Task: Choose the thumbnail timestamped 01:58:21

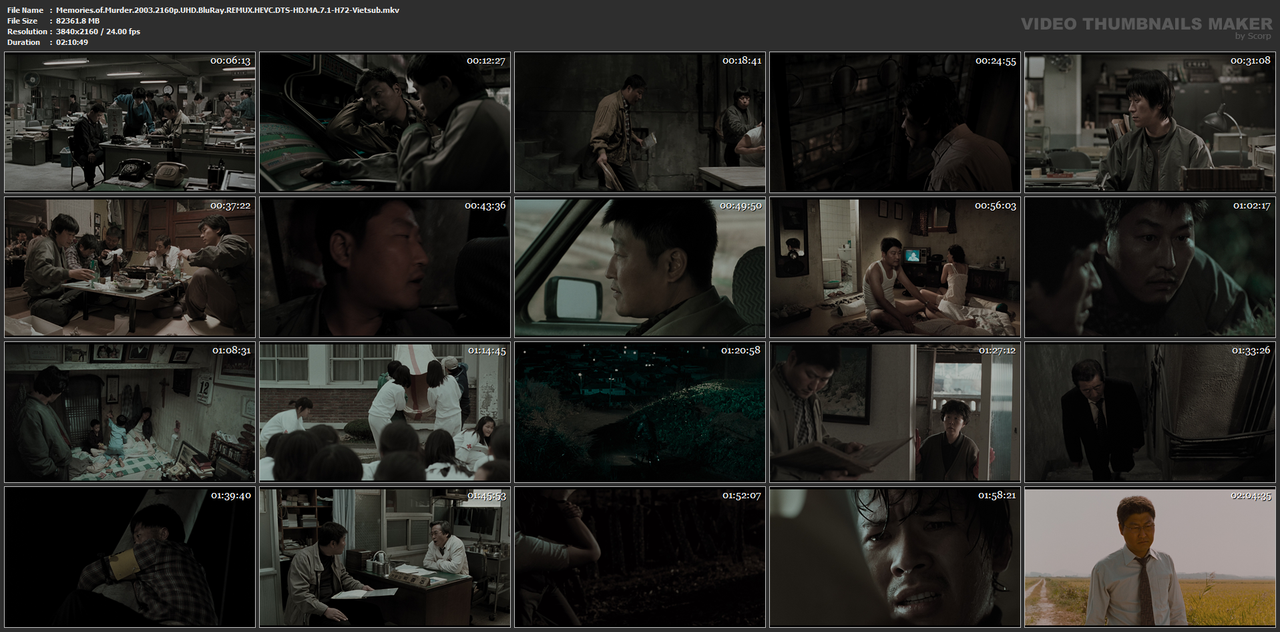Action: pyautogui.click(x=895, y=557)
